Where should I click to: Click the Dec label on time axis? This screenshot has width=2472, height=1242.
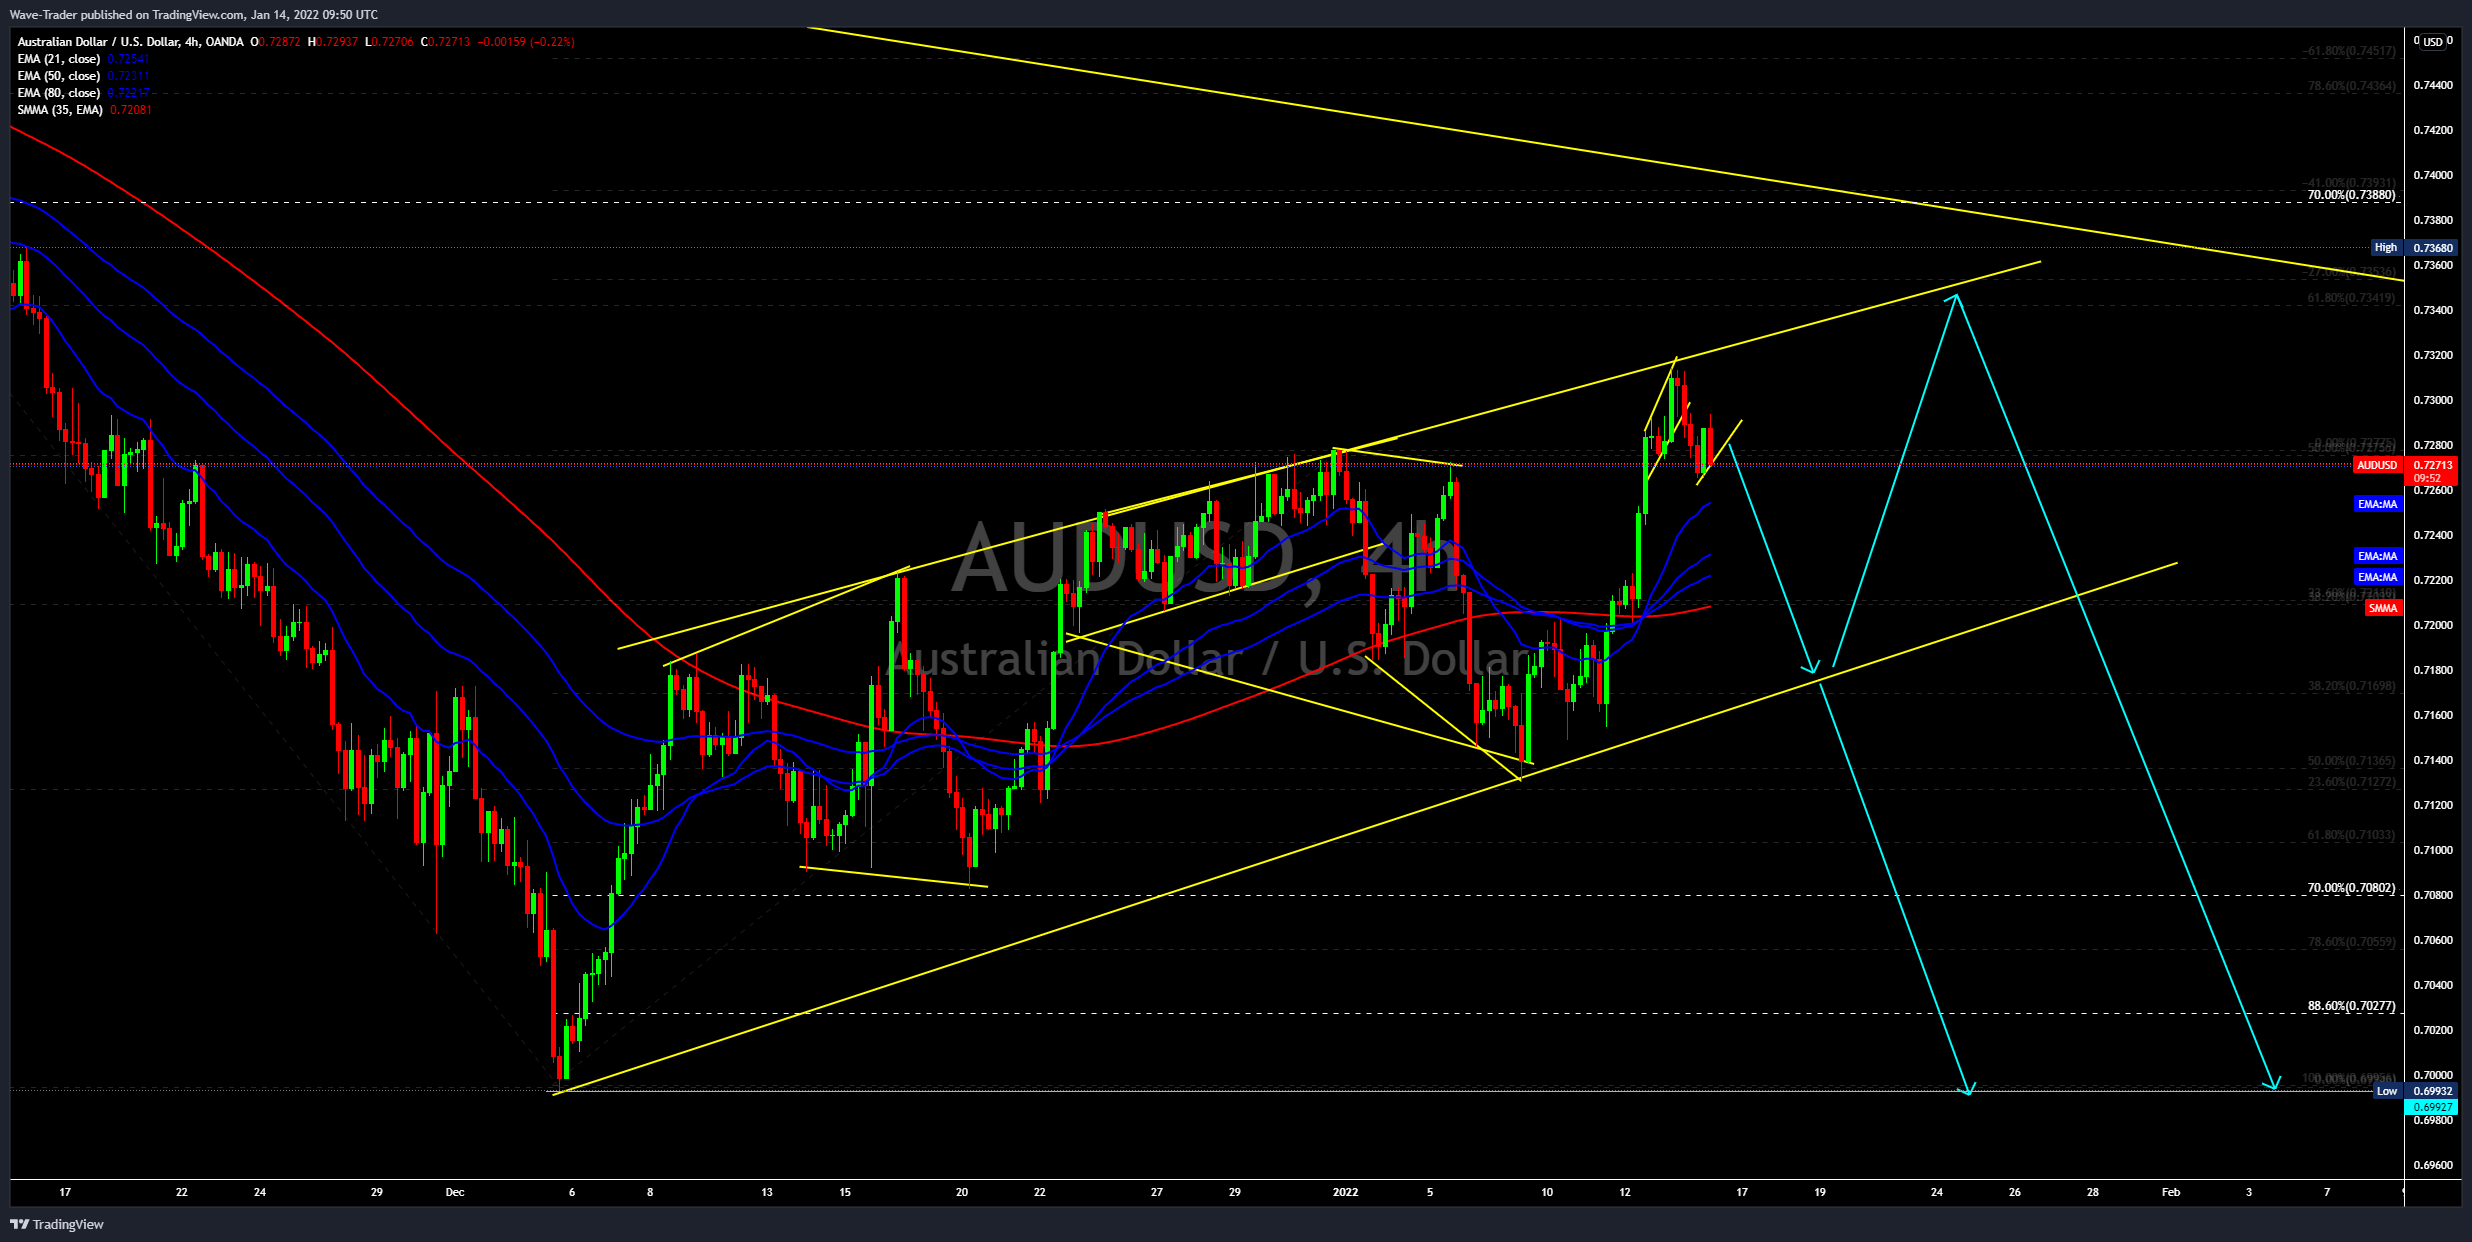[x=455, y=1192]
